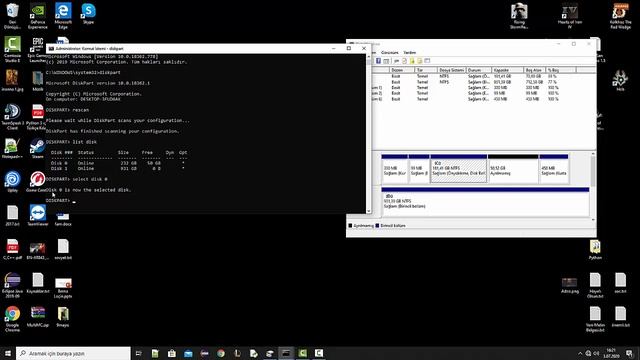
Task: Launch Uplay from the desktop
Action: tap(12, 182)
